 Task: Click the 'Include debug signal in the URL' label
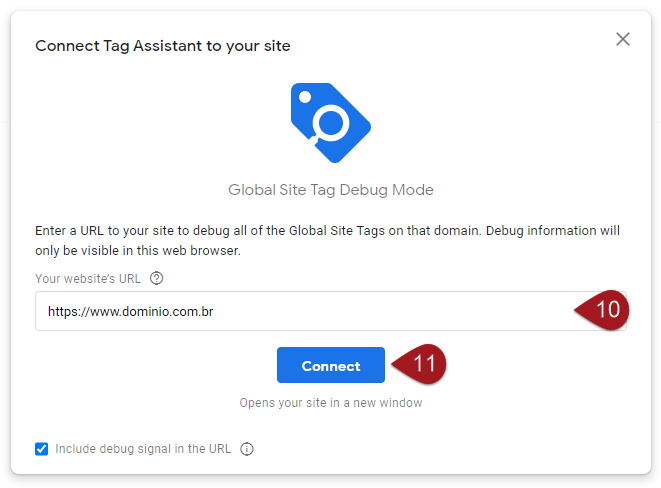pos(143,449)
